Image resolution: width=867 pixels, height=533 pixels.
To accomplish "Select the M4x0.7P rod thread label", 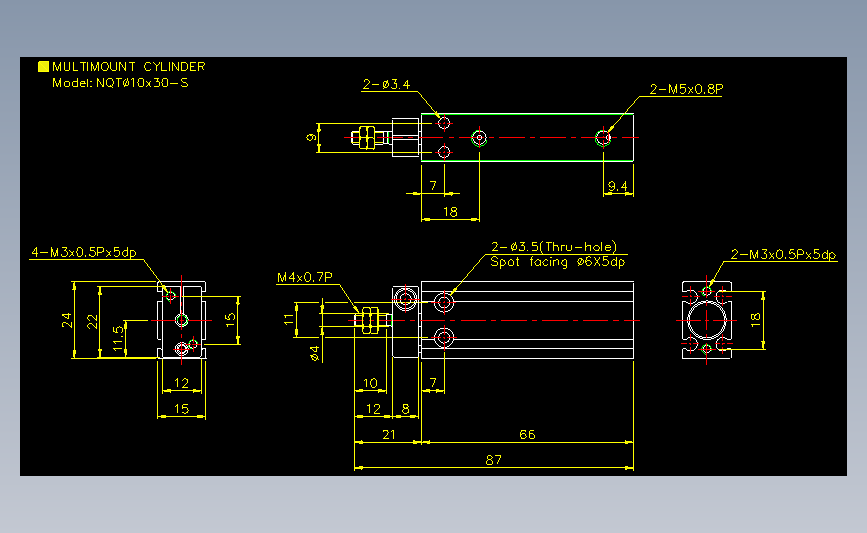I will (x=305, y=277).
